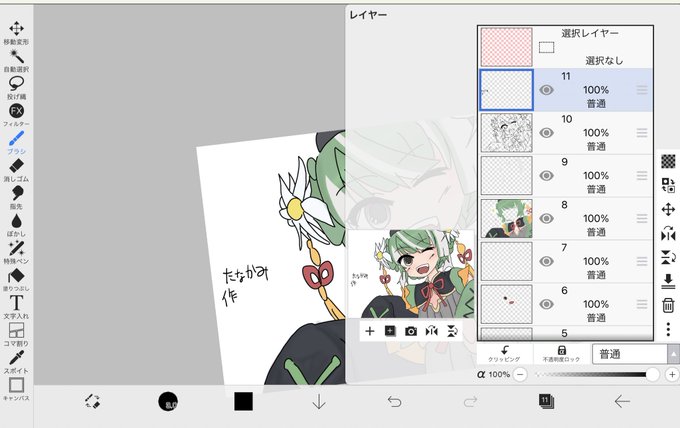680x428 pixels.
Task: Select the 自動選択 magic wand tool
Action: point(16,60)
